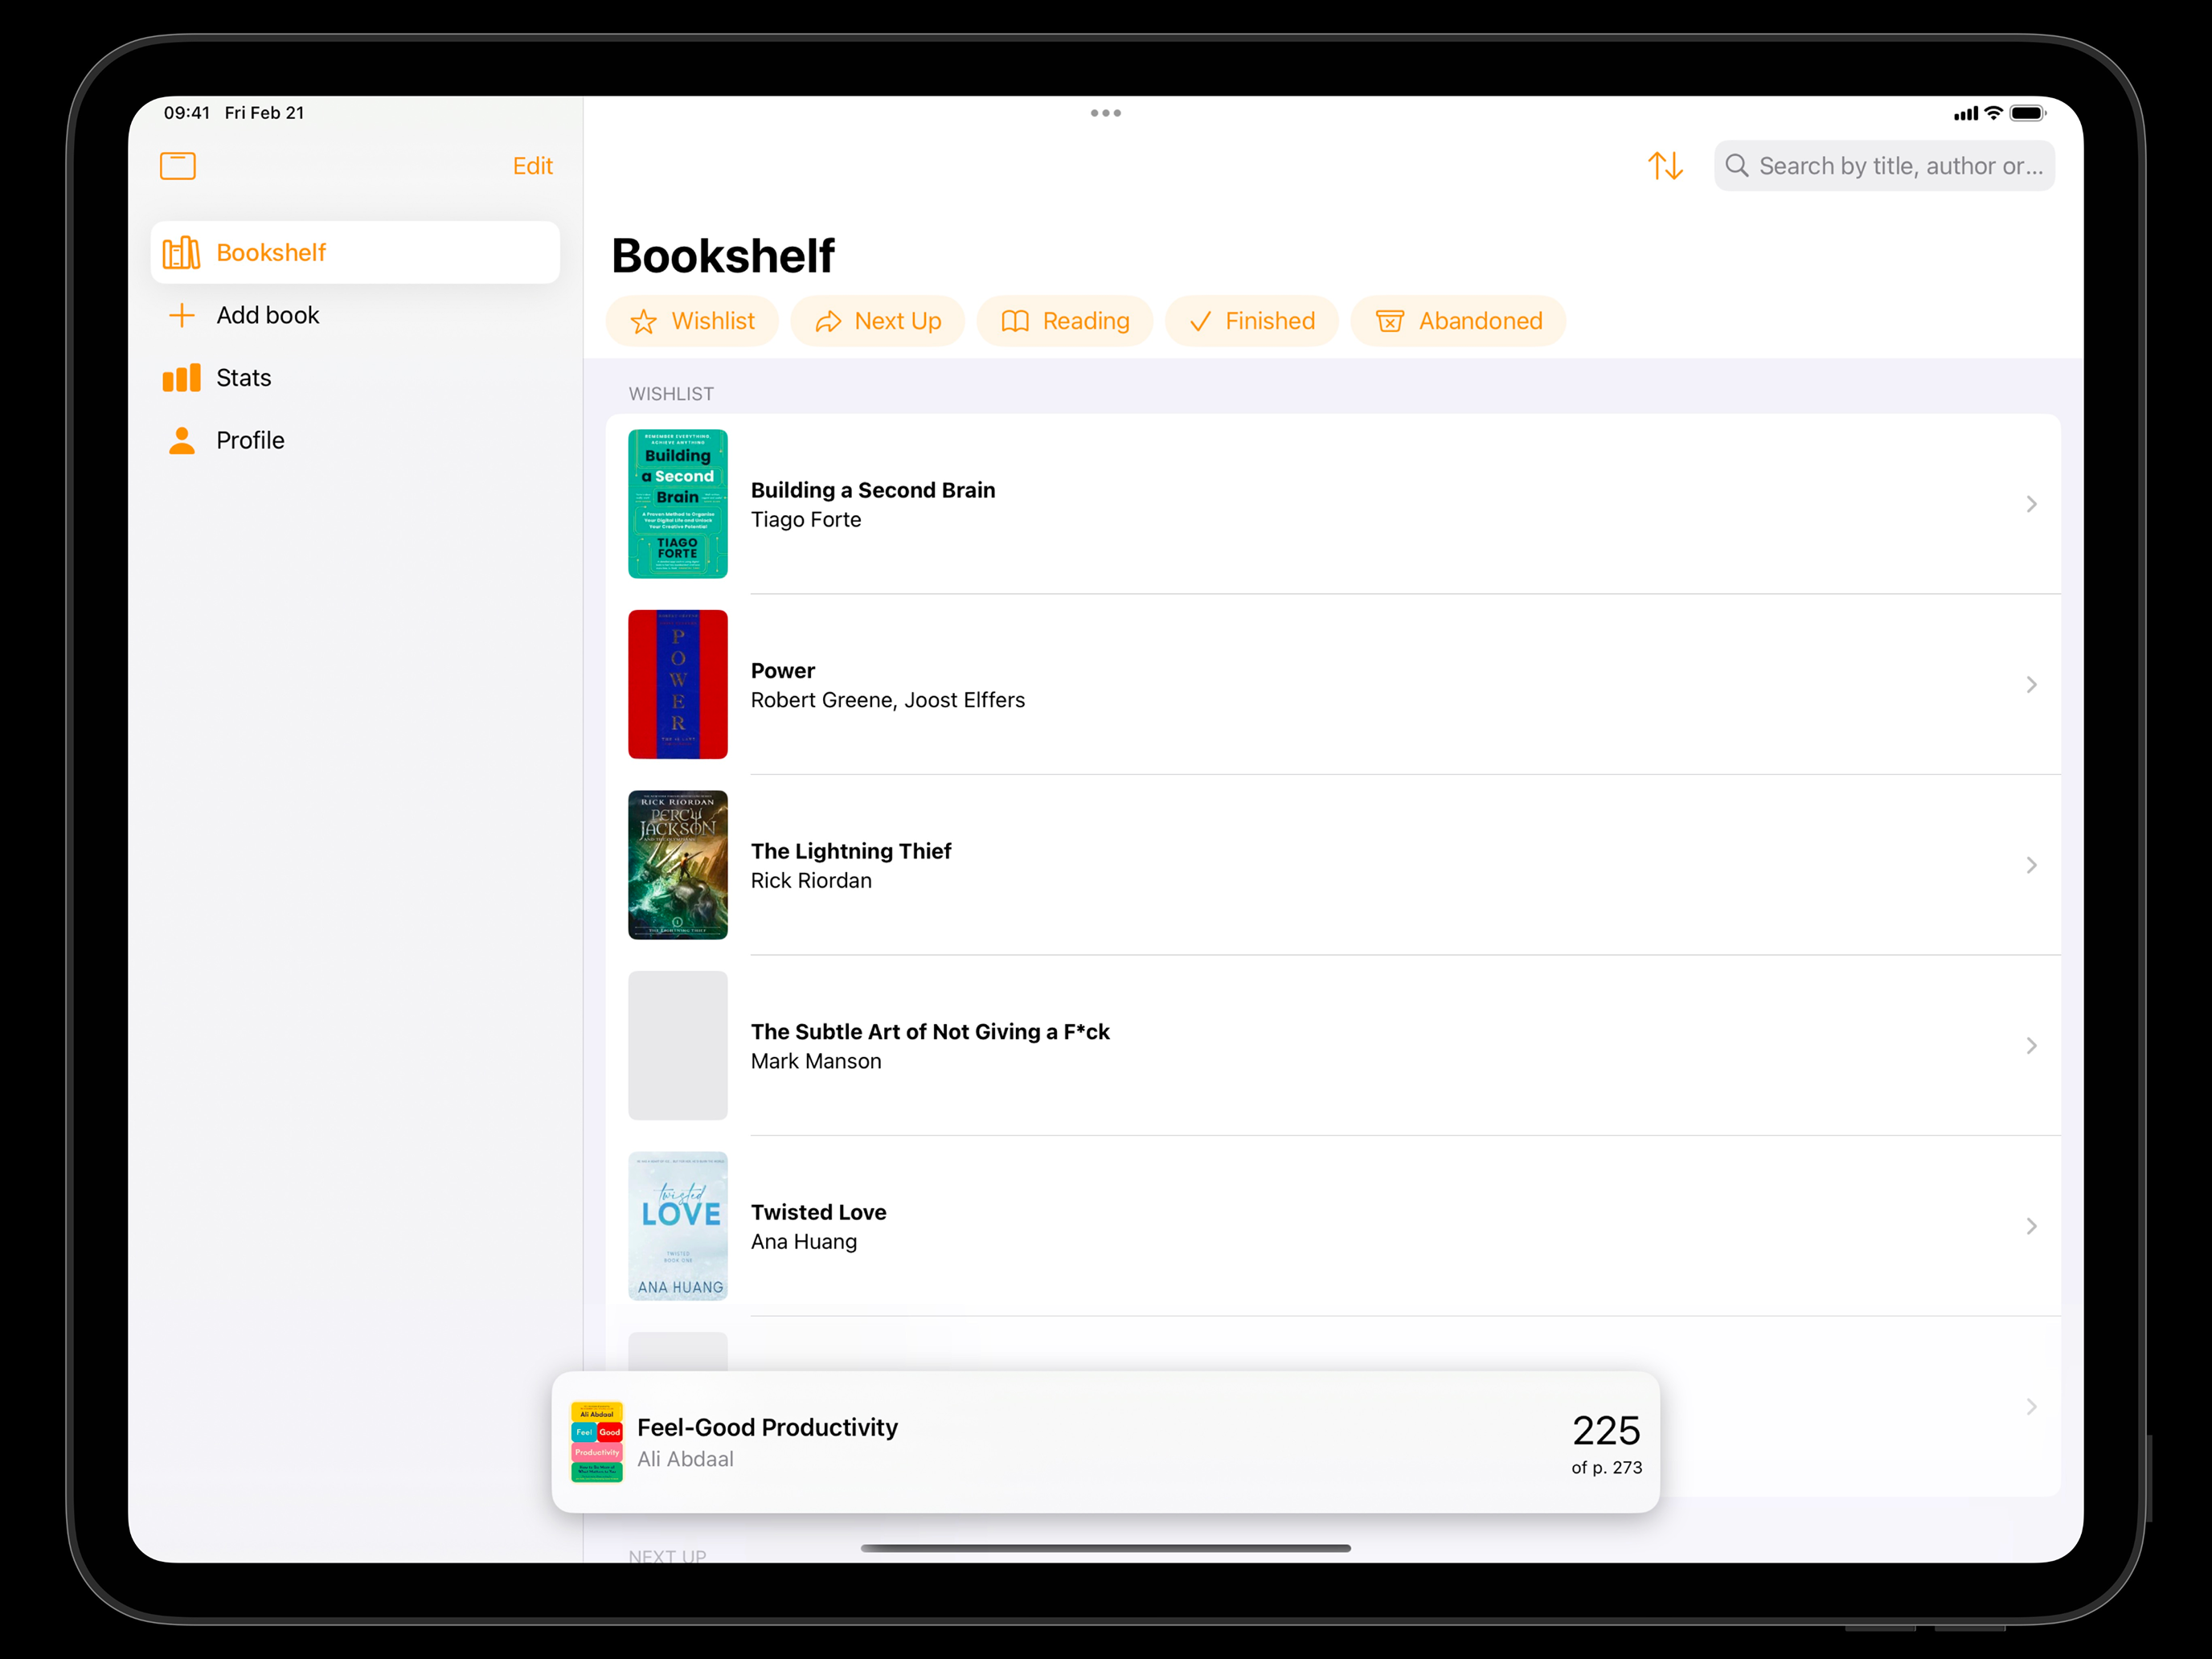Filter by Abandoned chip
The width and height of the screenshot is (2212, 1659).
(x=1458, y=321)
